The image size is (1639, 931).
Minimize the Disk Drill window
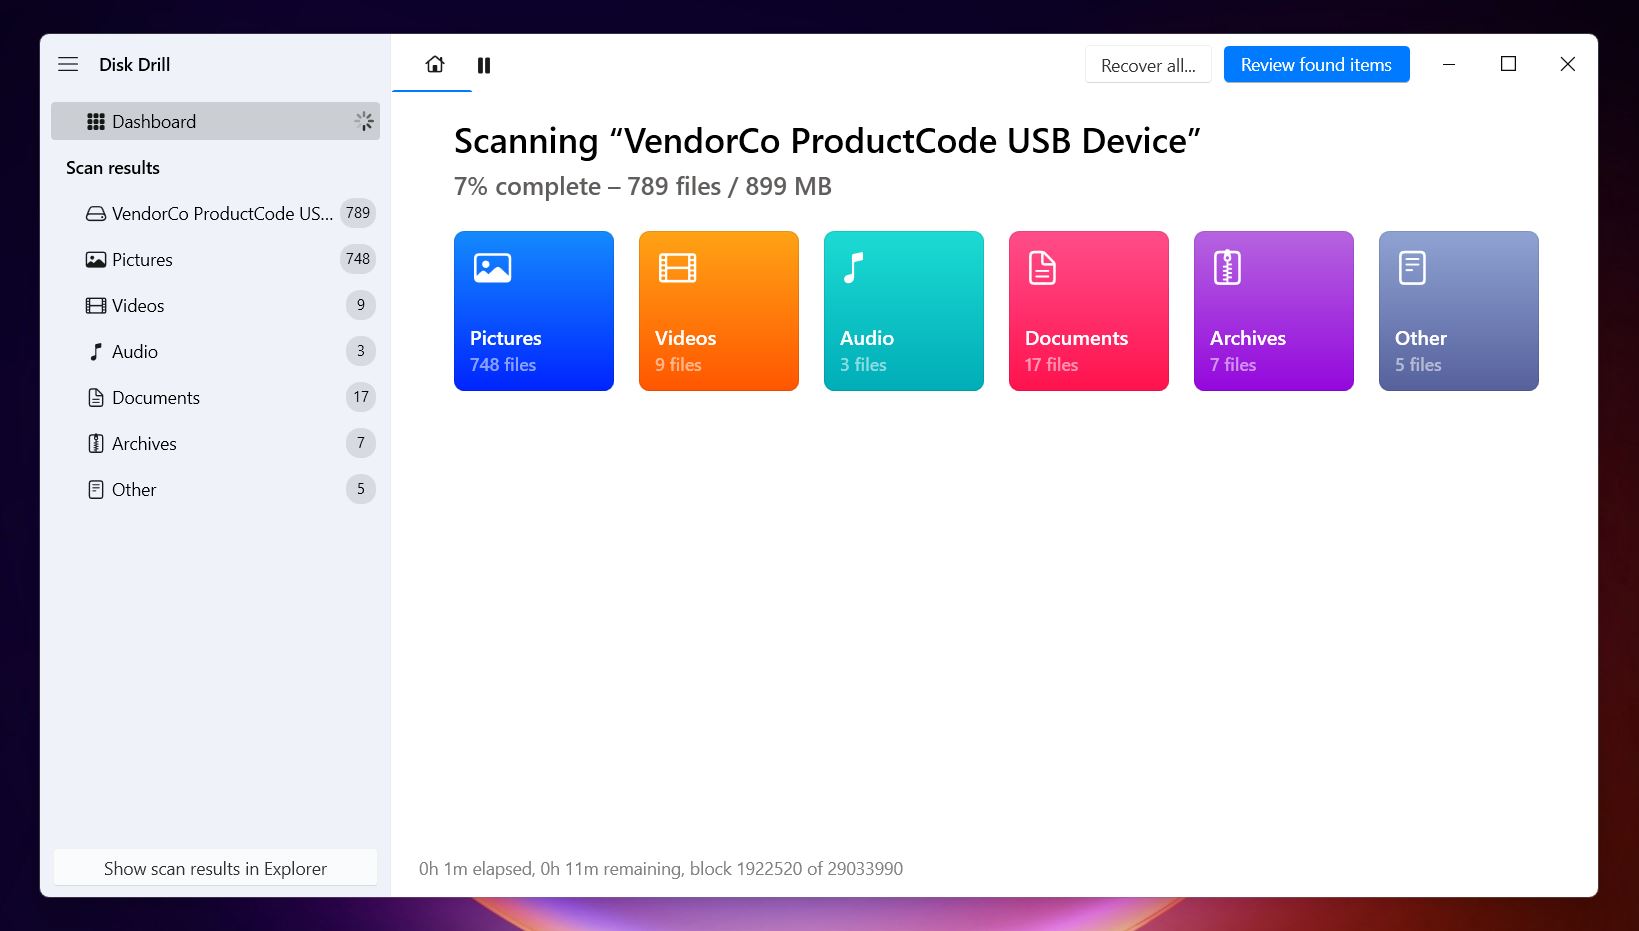(1448, 64)
